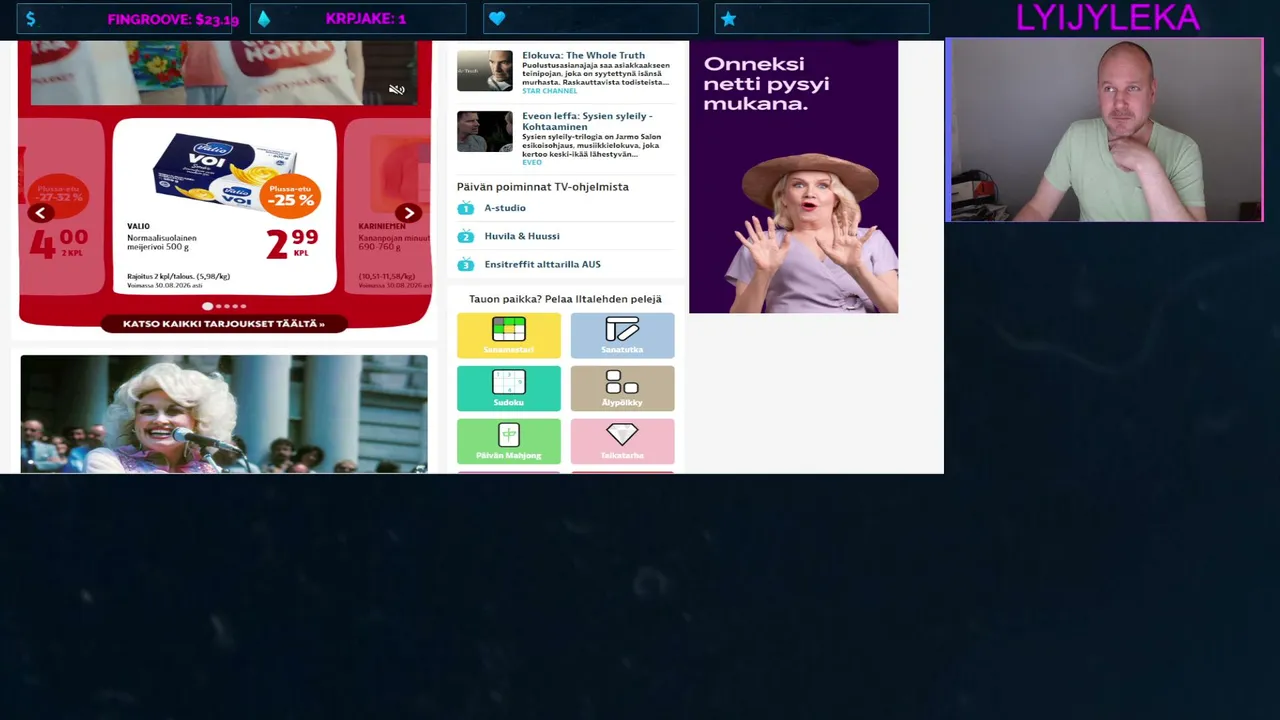Image resolution: width=1280 pixels, height=720 pixels.
Task: Open Sanamestari word game tile
Action: point(509,335)
